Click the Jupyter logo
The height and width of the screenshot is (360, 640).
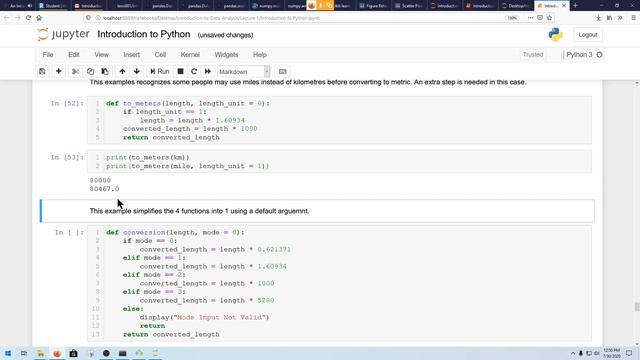(64, 35)
